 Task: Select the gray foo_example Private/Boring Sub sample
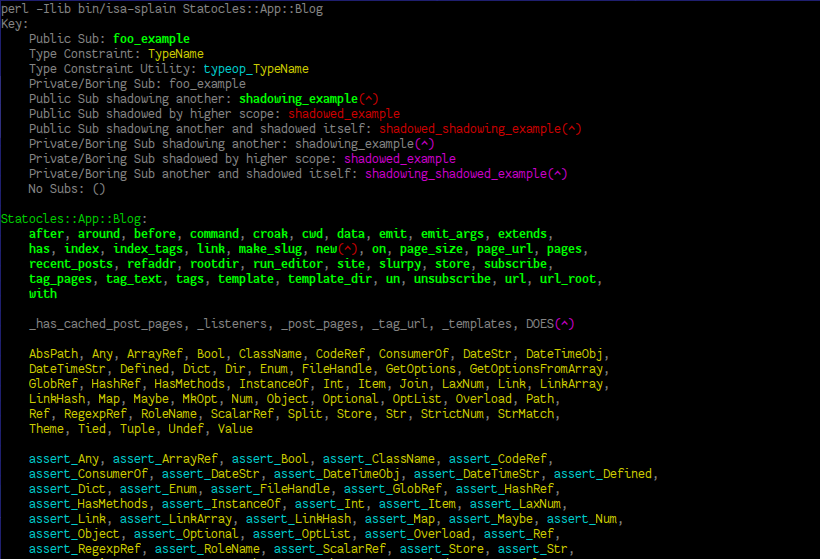pyautogui.click(x=207, y=84)
